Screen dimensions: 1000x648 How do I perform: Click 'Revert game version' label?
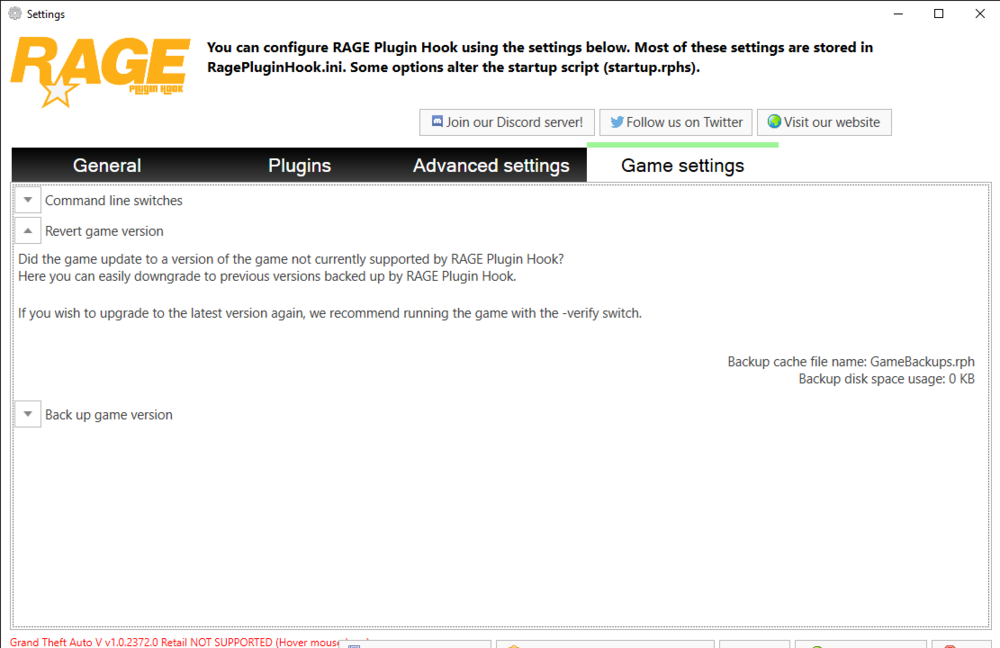click(104, 231)
